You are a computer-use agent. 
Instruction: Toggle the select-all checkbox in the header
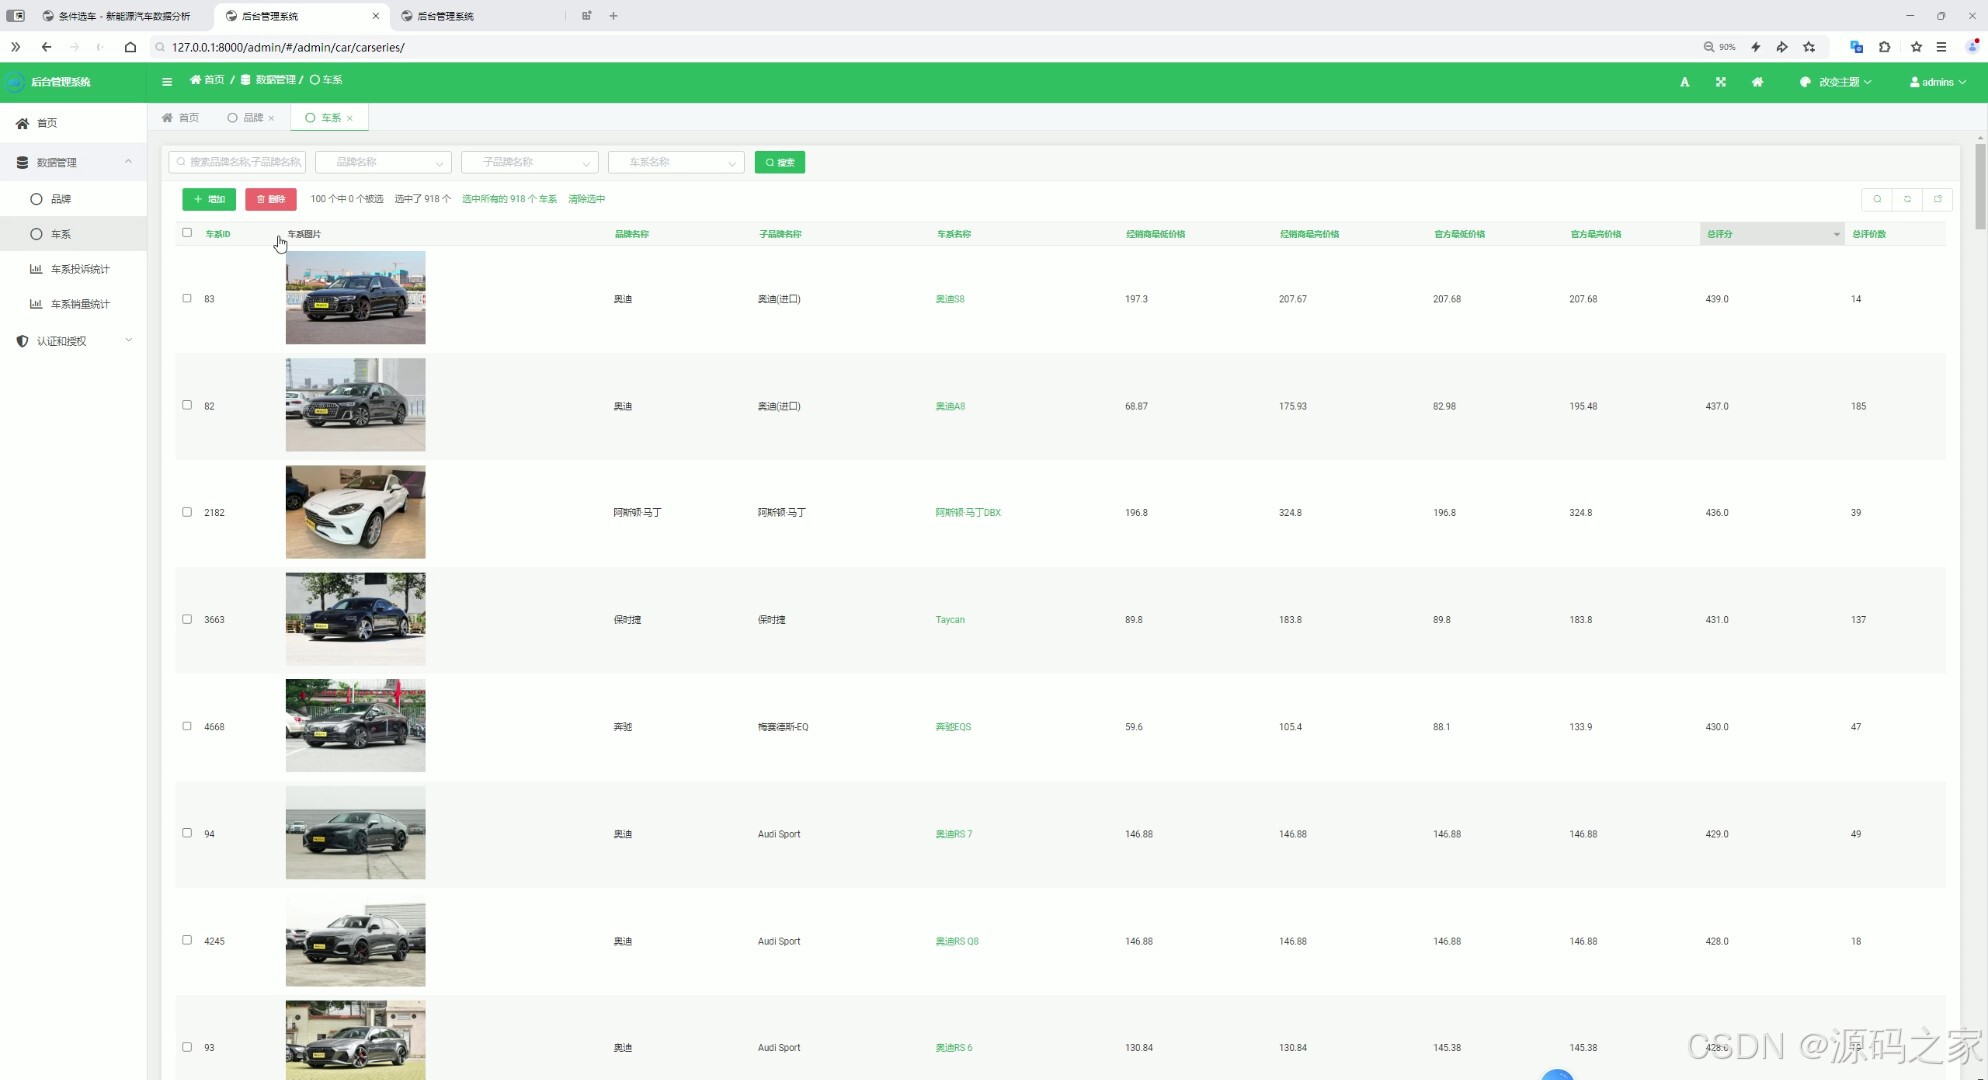click(187, 233)
